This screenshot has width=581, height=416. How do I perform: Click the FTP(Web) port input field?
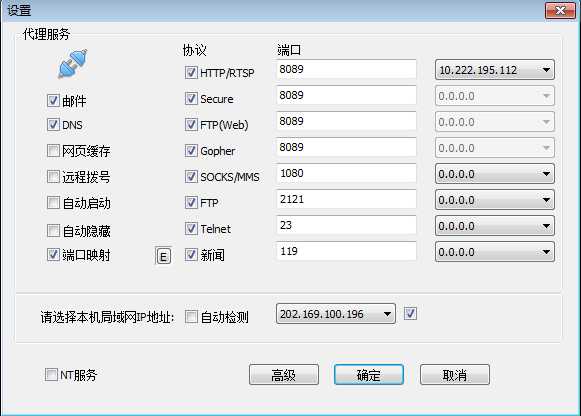[346, 121]
